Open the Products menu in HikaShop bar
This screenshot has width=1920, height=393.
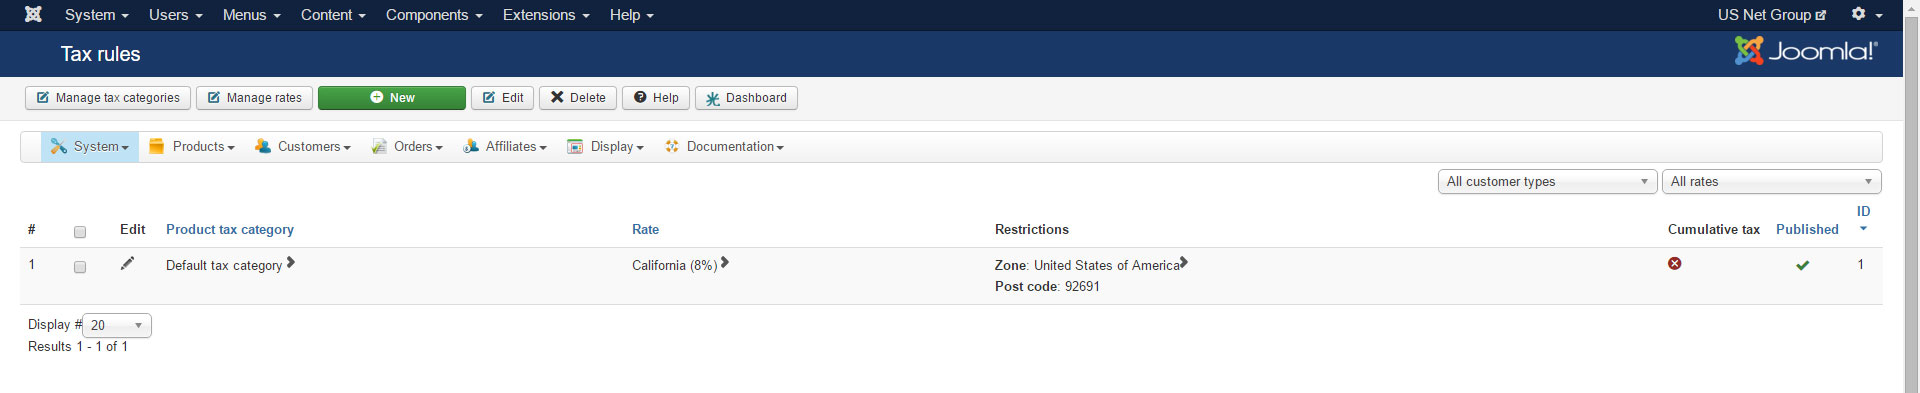click(192, 147)
